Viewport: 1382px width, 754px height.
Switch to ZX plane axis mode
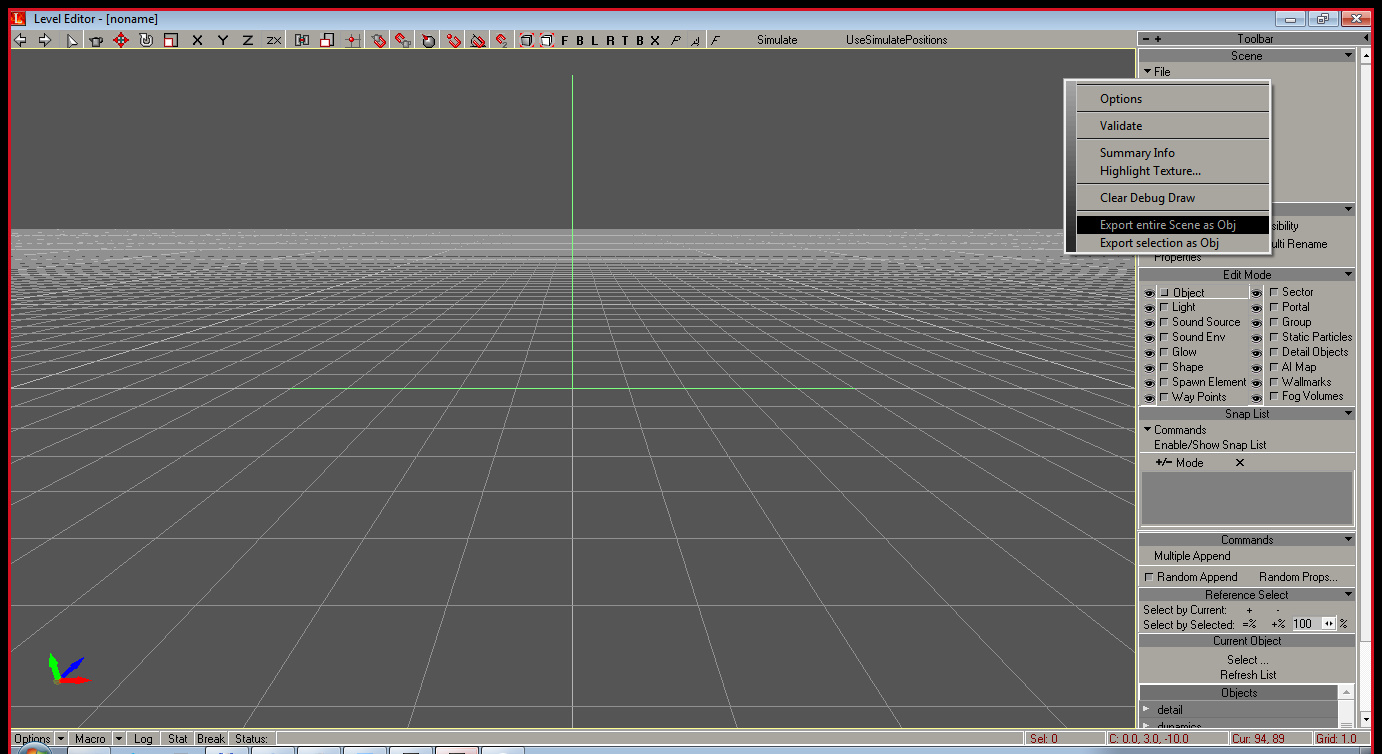coord(273,40)
